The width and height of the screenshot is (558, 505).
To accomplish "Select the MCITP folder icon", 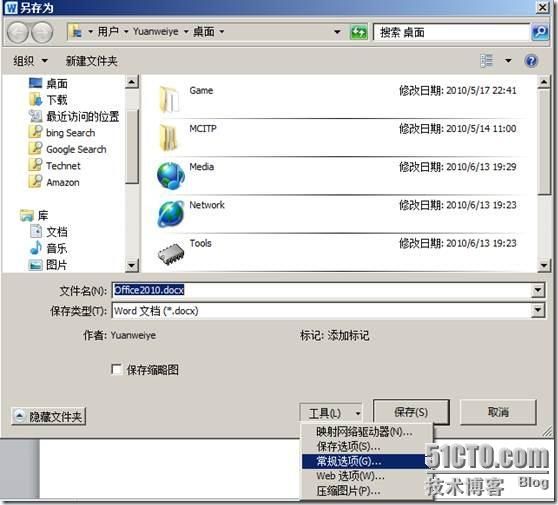I will tap(169, 137).
